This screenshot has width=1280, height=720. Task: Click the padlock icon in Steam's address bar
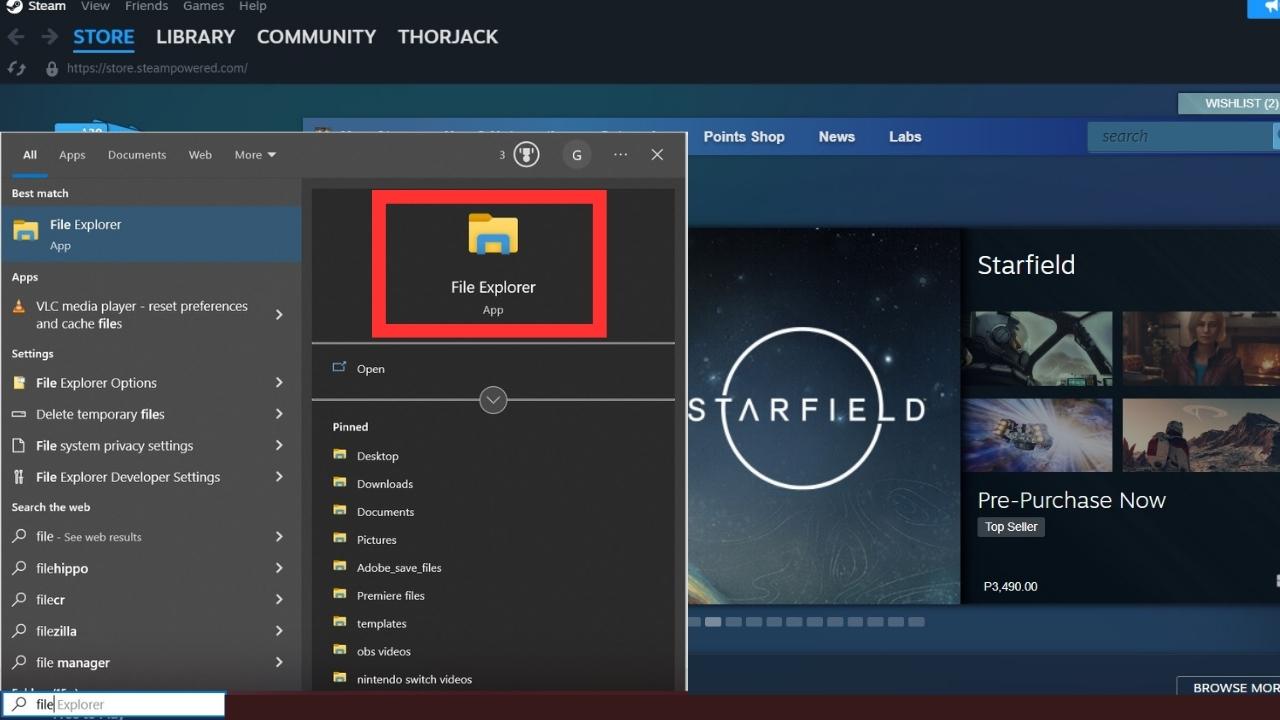pyautogui.click(x=51, y=68)
